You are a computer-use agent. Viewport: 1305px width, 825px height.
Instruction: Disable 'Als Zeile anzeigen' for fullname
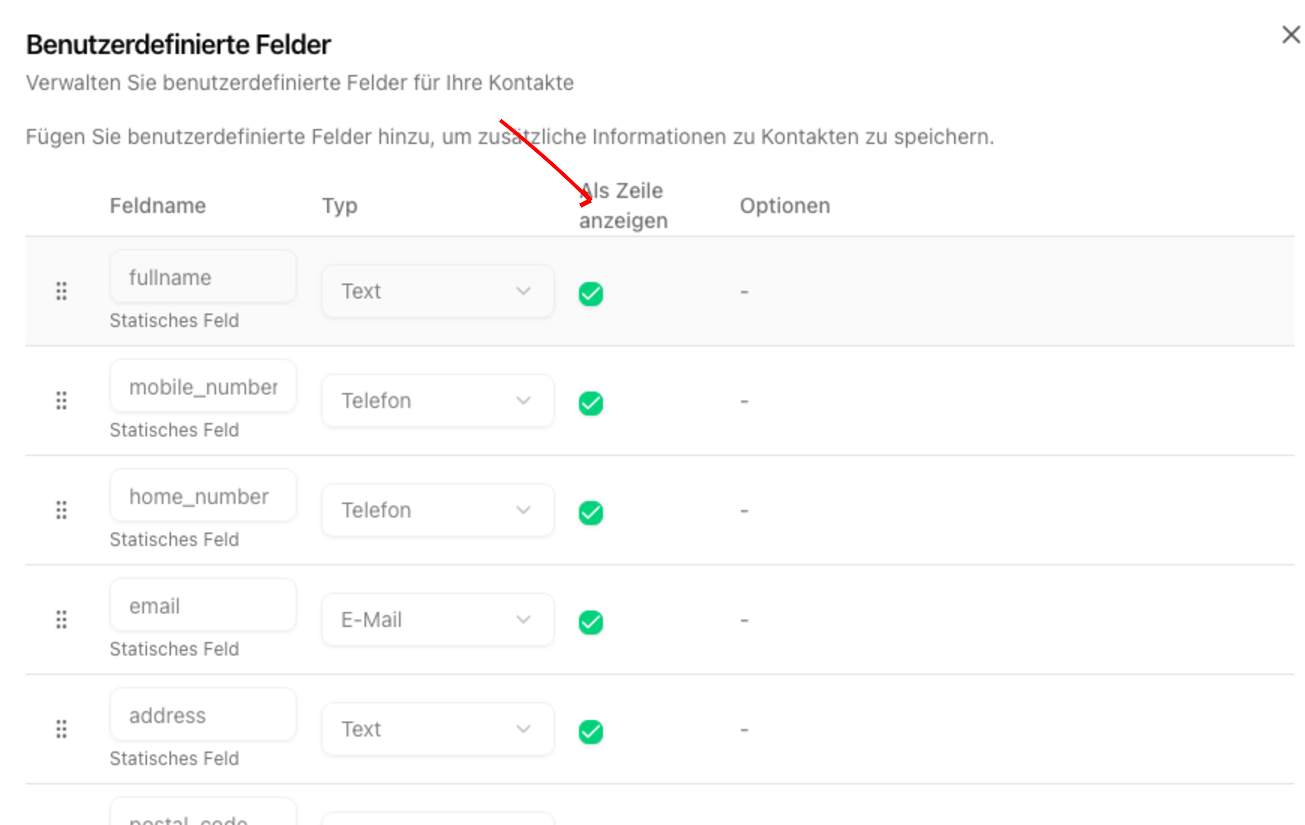pyautogui.click(x=591, y=294)
